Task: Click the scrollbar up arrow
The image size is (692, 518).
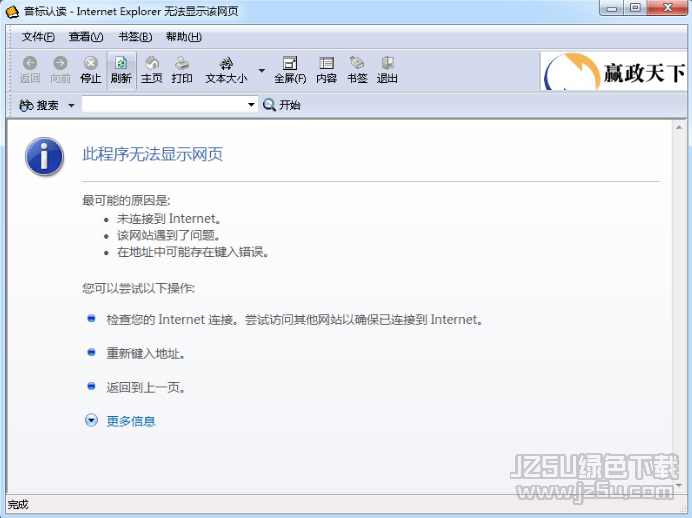Action: tap(679, 128)
